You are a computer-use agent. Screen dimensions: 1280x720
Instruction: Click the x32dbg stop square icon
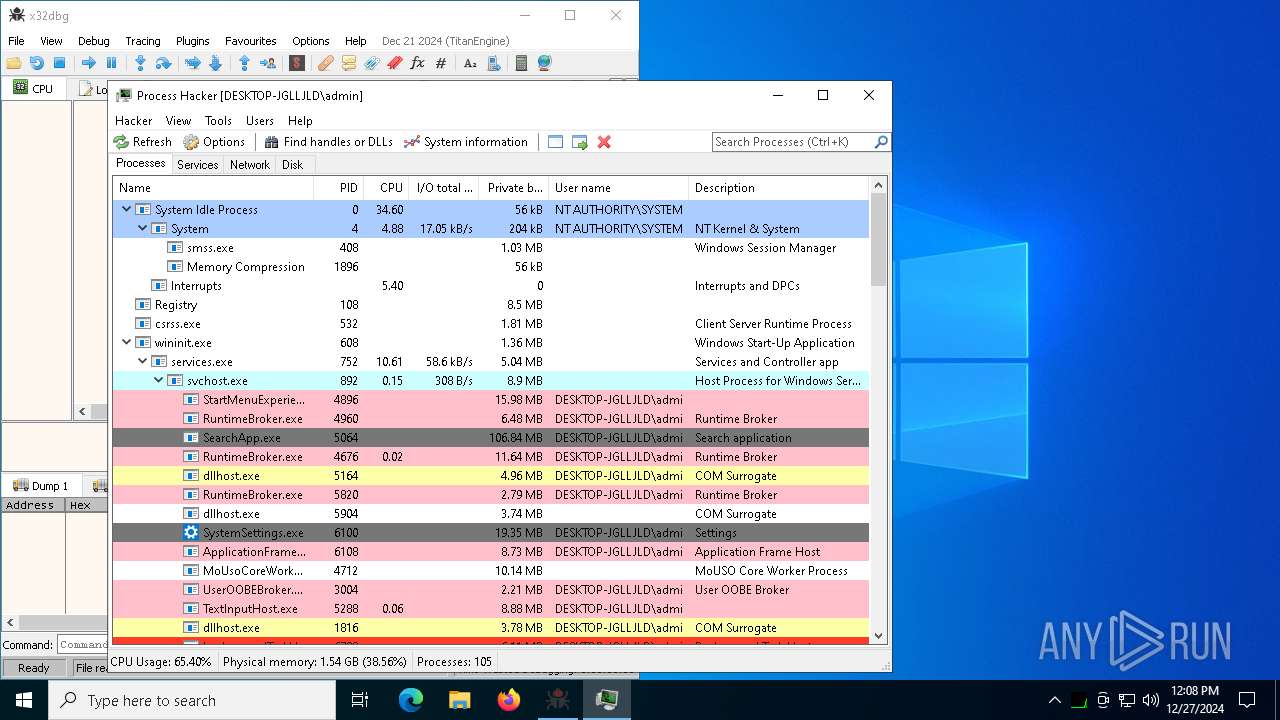tap(59, 63)
